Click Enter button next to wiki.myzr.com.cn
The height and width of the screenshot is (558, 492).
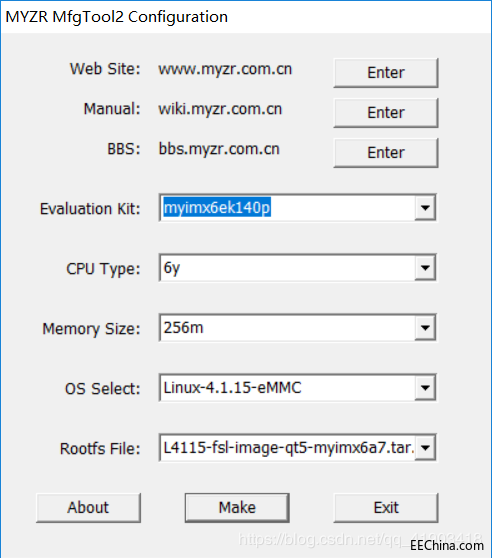(386, 112)
